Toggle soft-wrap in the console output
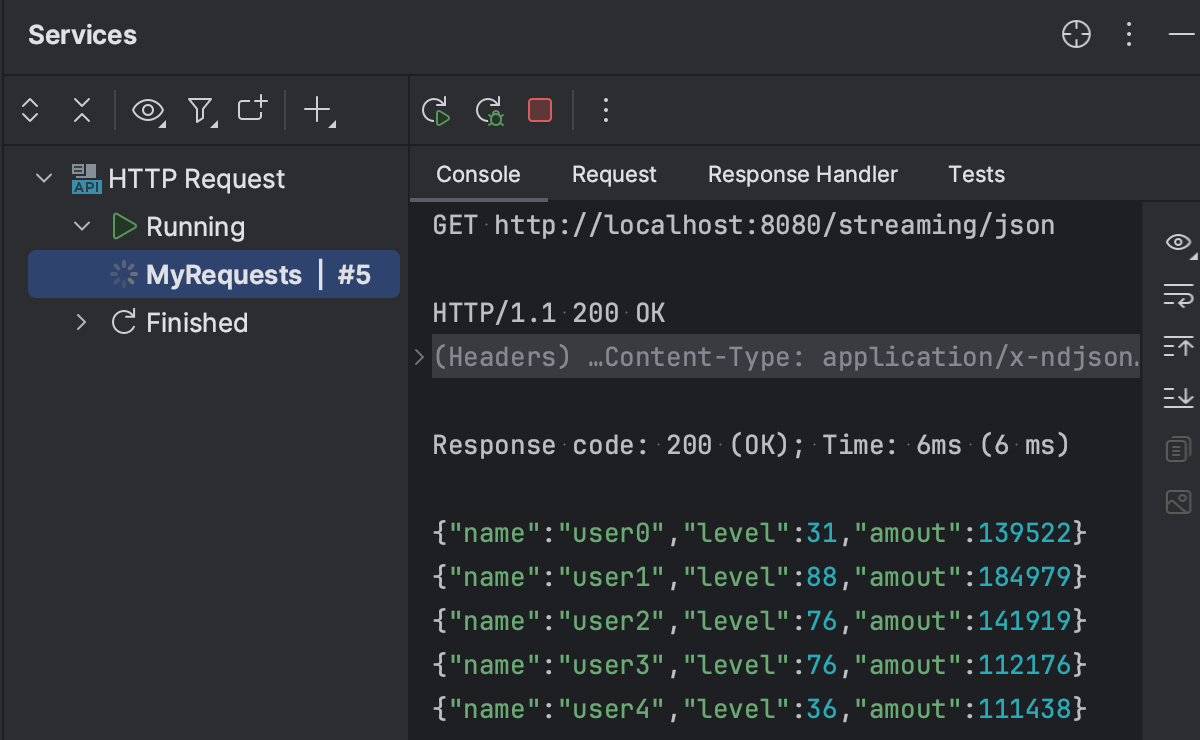1200x740 pixels. [1178, 296]
